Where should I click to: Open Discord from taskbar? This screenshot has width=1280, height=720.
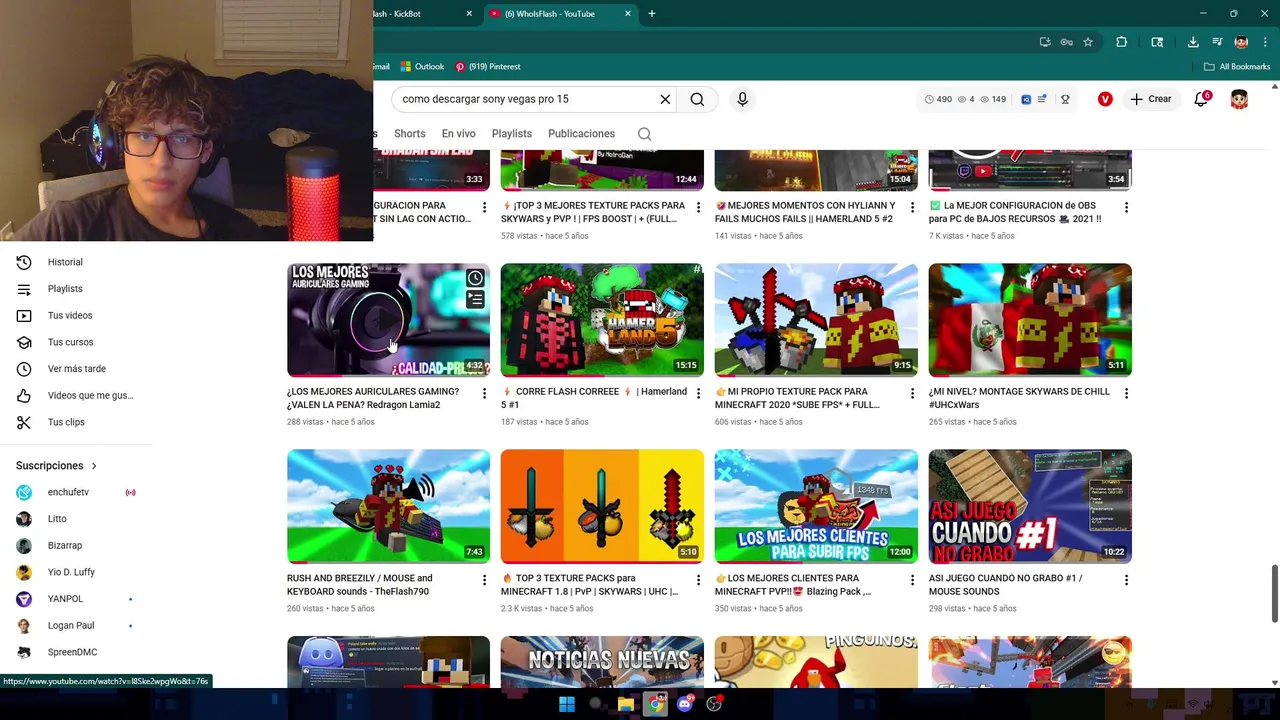click(685, 704)
